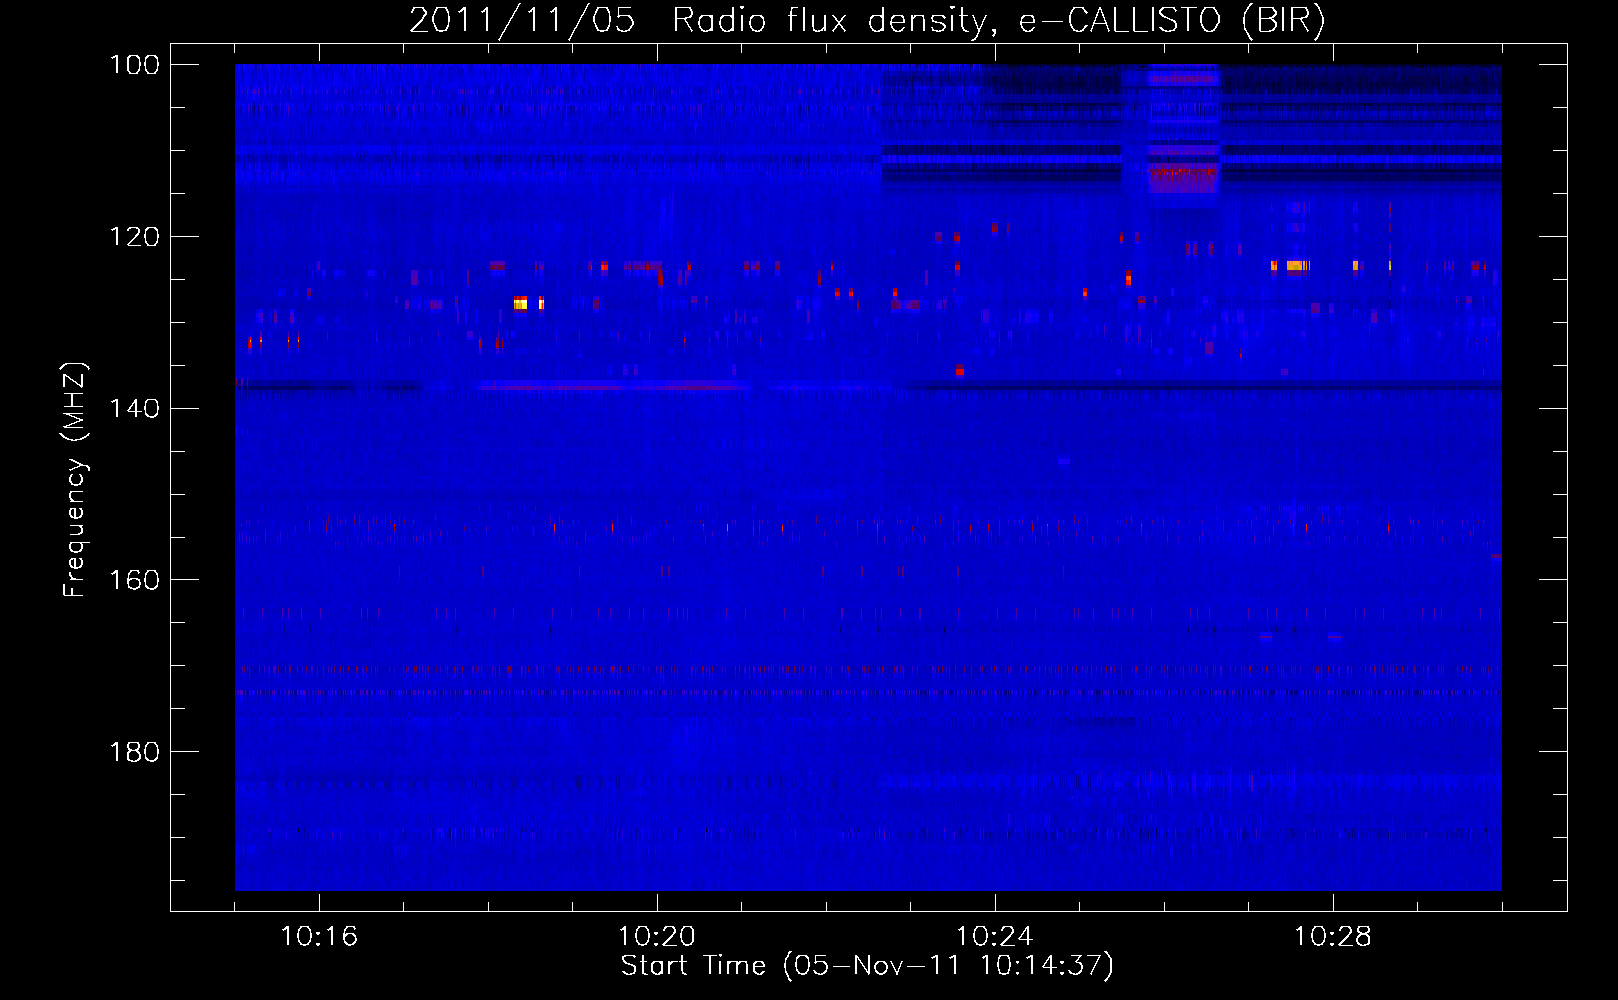Click the 10:28 time tick label
This screenshot has height=1000, width=1618.
(1333, 937)
